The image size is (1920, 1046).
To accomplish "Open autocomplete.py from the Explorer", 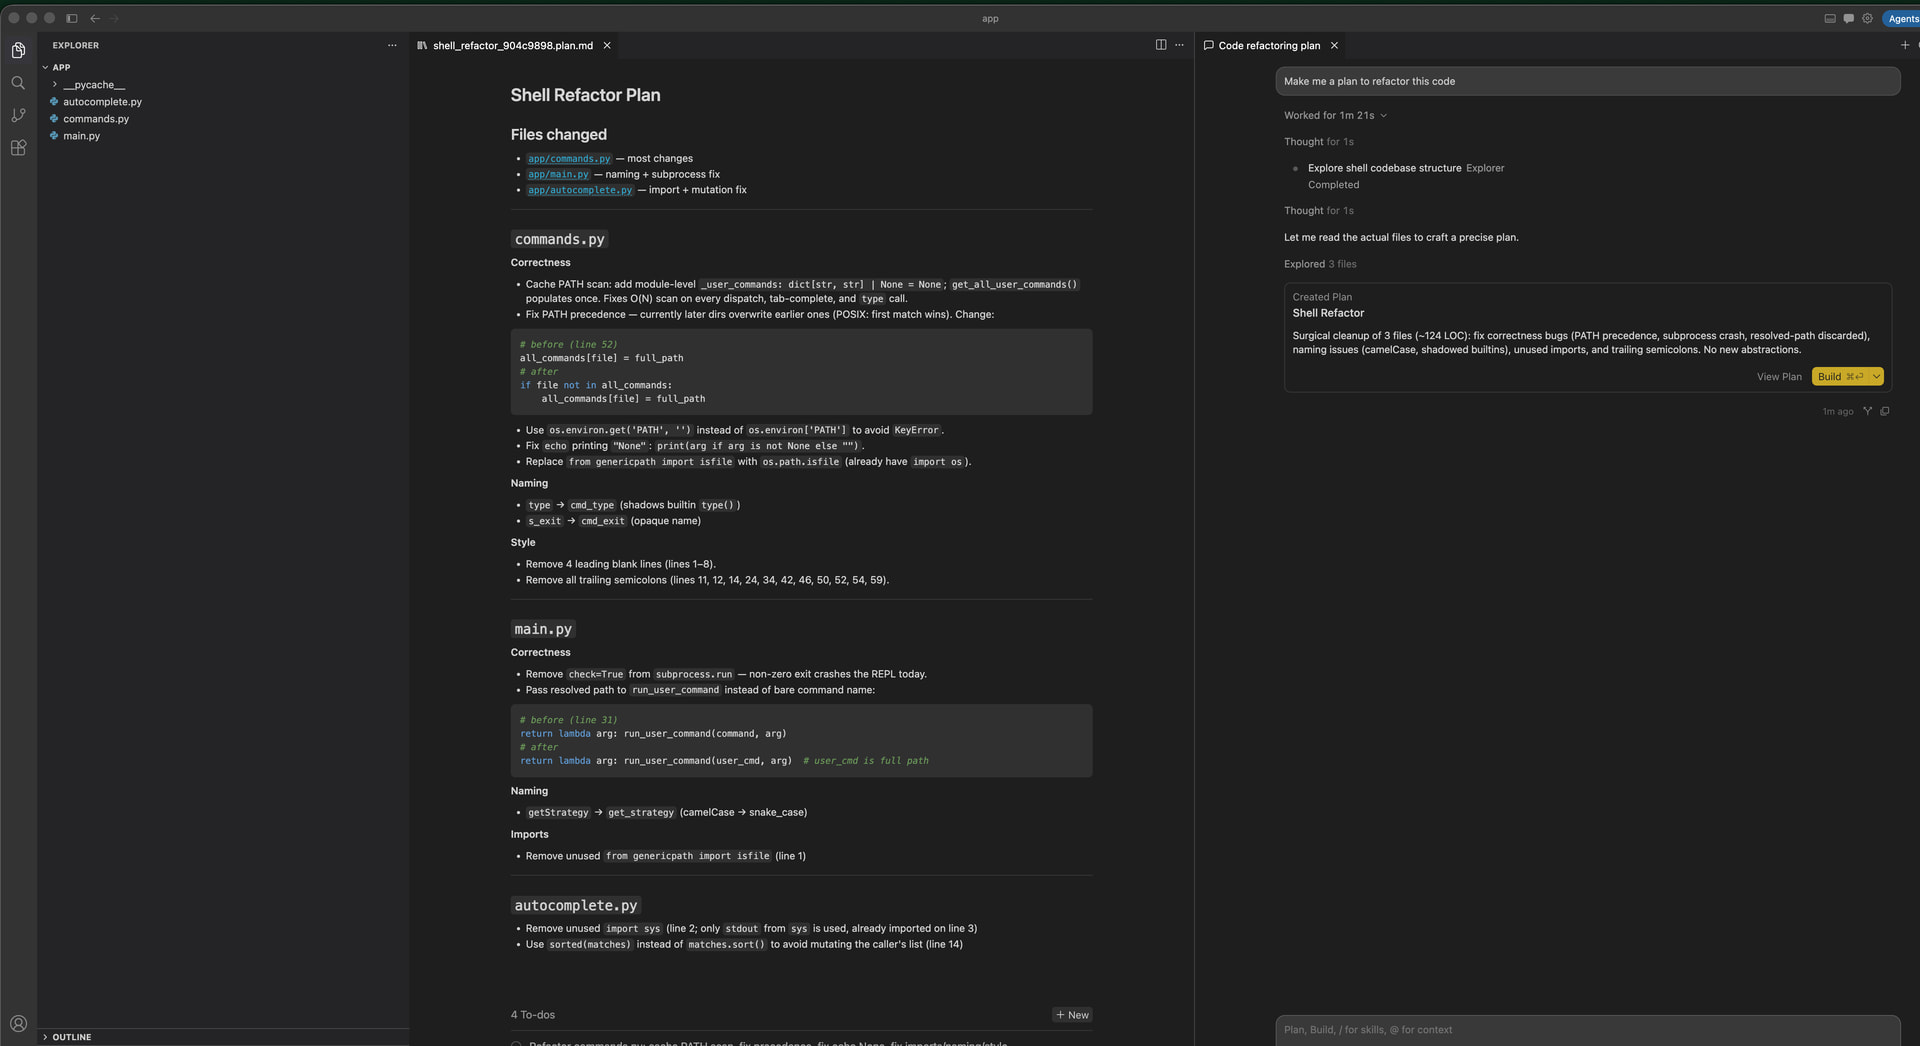I will 102,102.
